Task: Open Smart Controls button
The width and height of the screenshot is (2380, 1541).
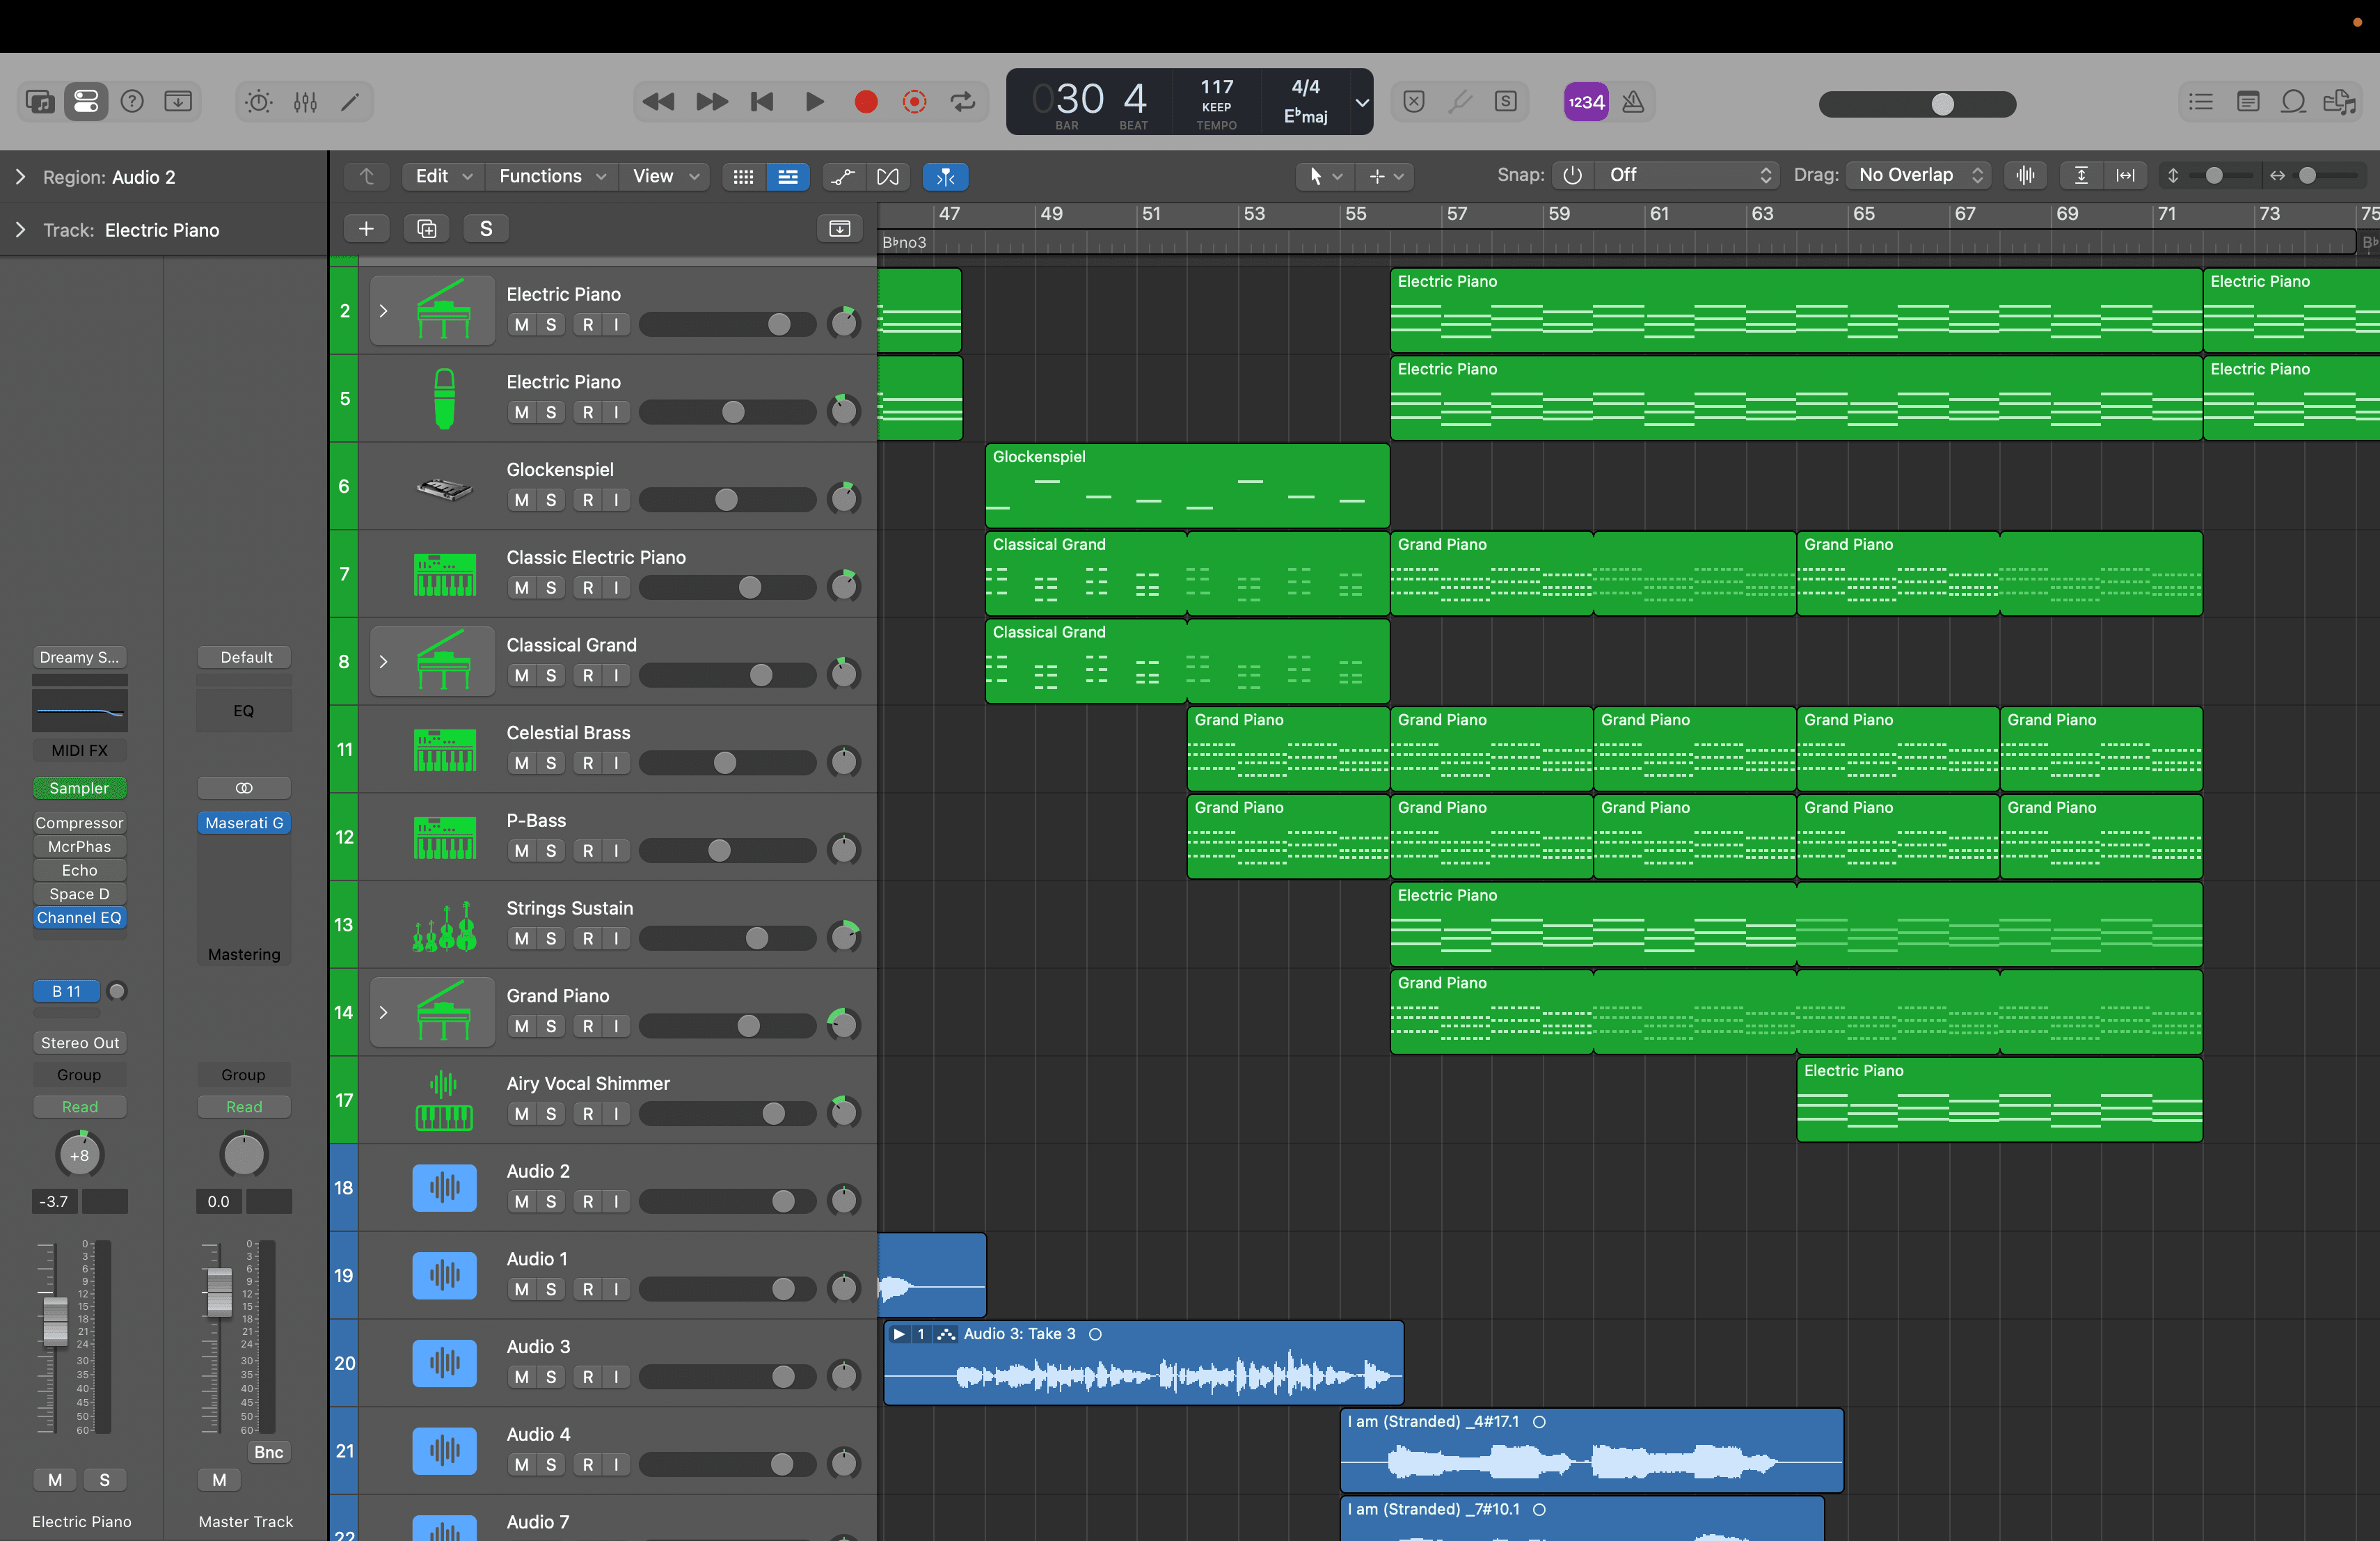Action: 259,102
